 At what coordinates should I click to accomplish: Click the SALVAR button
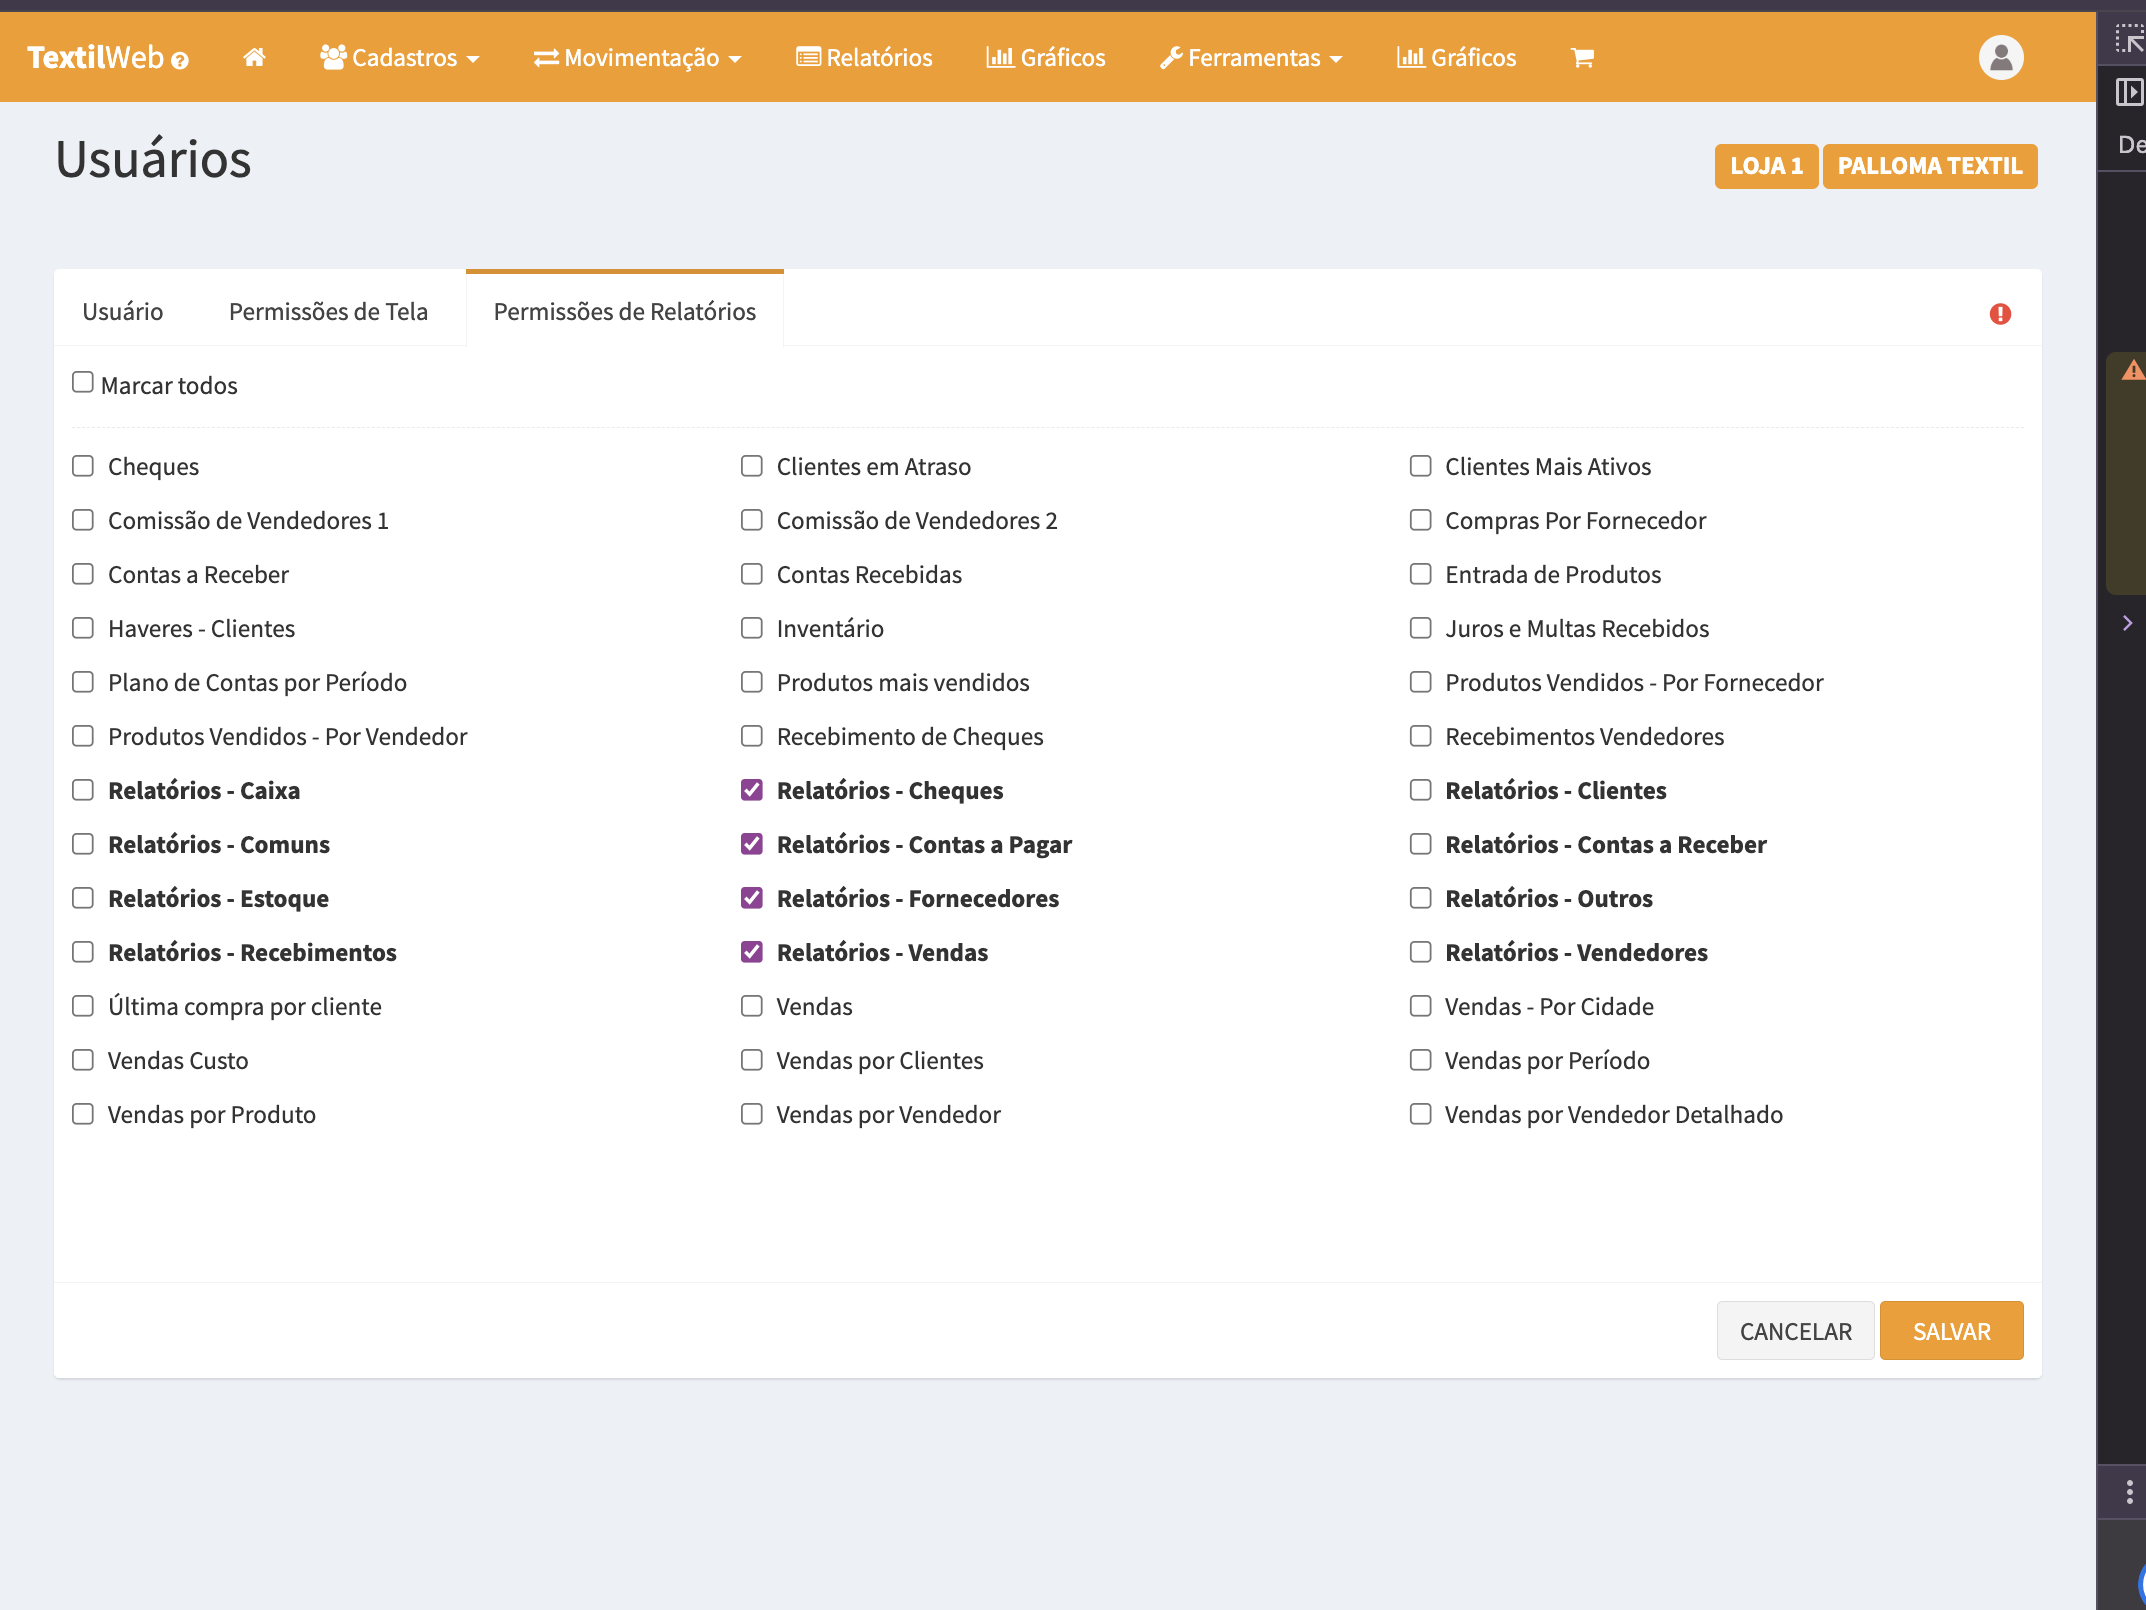pos(1951,1331)
